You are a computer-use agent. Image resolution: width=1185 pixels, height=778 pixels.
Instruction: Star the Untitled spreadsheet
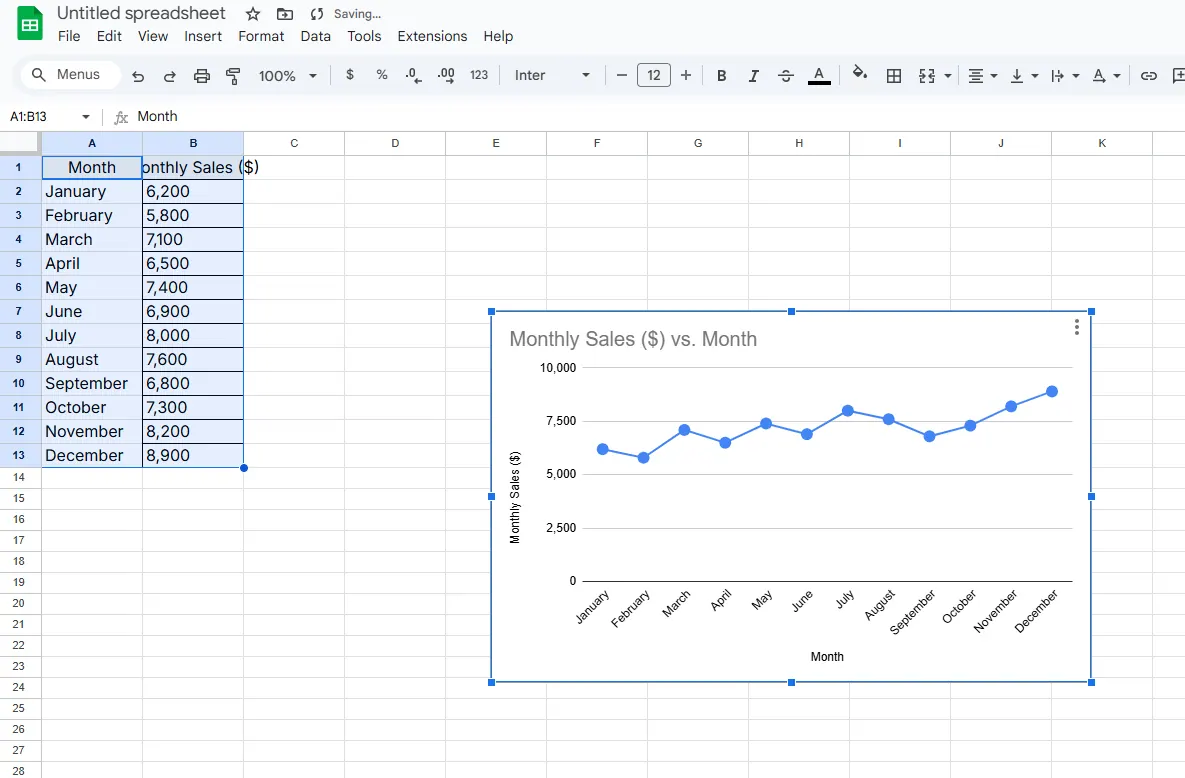point(253,14)
